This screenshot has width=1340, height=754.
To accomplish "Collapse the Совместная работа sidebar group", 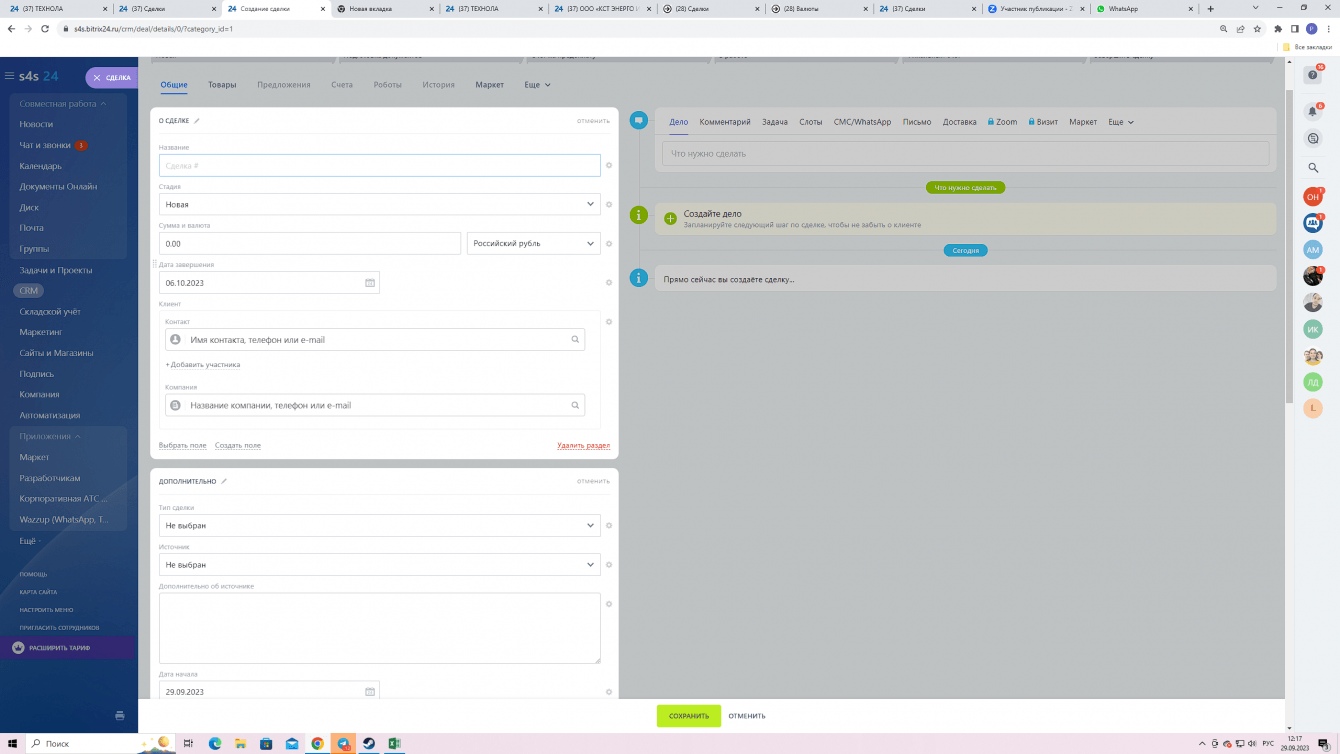I will pyautogui.click(x=63, y=104).
